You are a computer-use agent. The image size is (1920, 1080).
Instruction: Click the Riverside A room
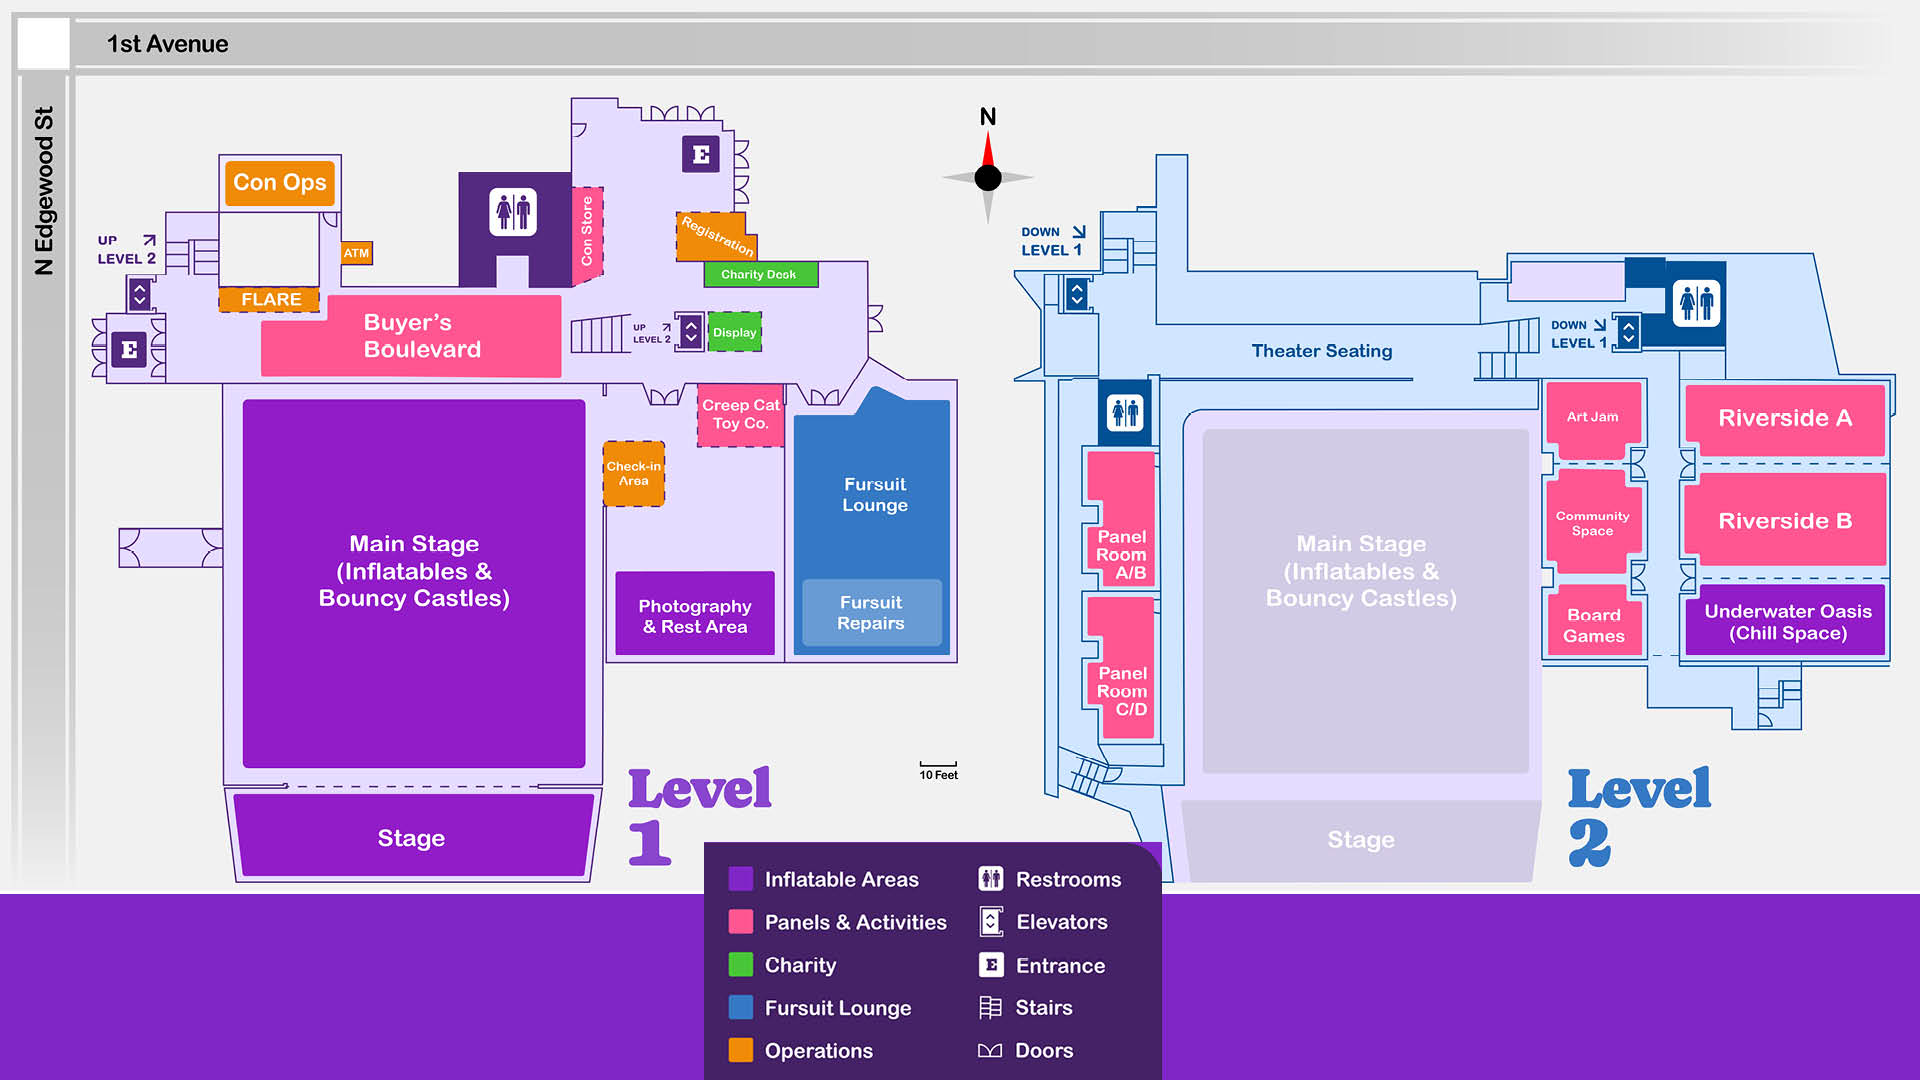(x=1785, y=418)
